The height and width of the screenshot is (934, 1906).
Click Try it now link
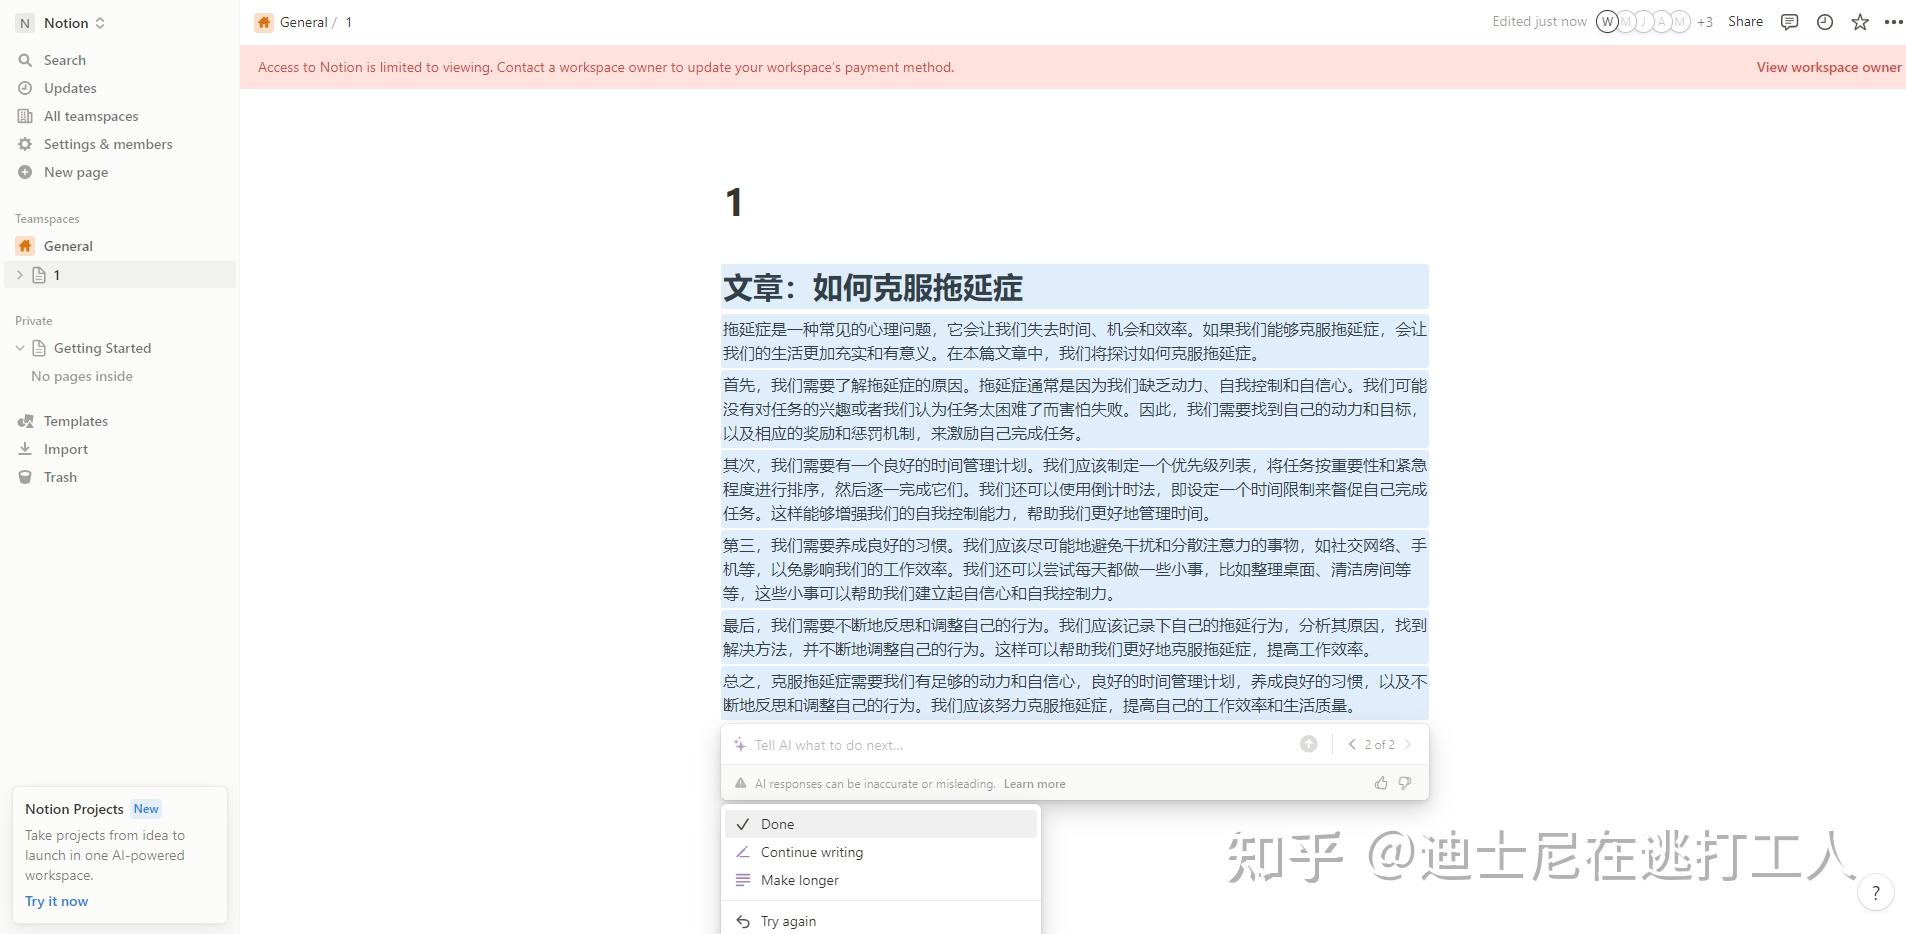pos(56,901)
